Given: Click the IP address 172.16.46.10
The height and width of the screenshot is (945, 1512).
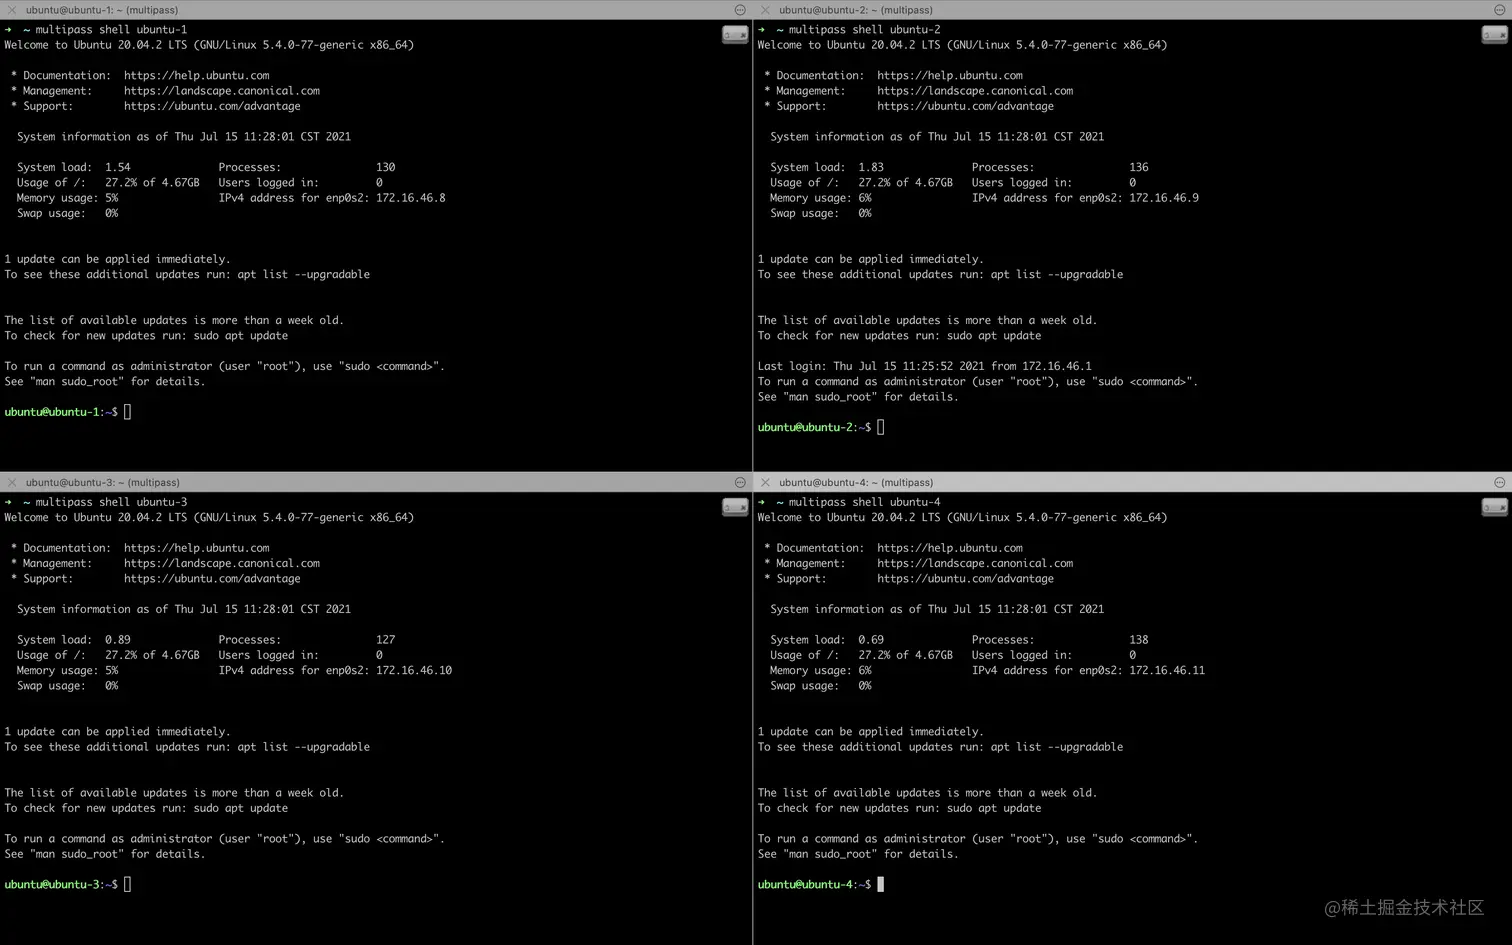Looking at the screenshot, I should (x=414, y=670).
